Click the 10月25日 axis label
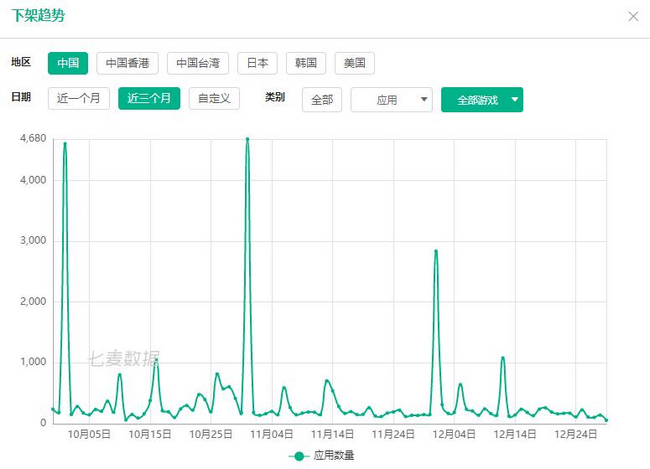Image resolution: width=650 pixels, height=469 pixels. tap(211, 434)
